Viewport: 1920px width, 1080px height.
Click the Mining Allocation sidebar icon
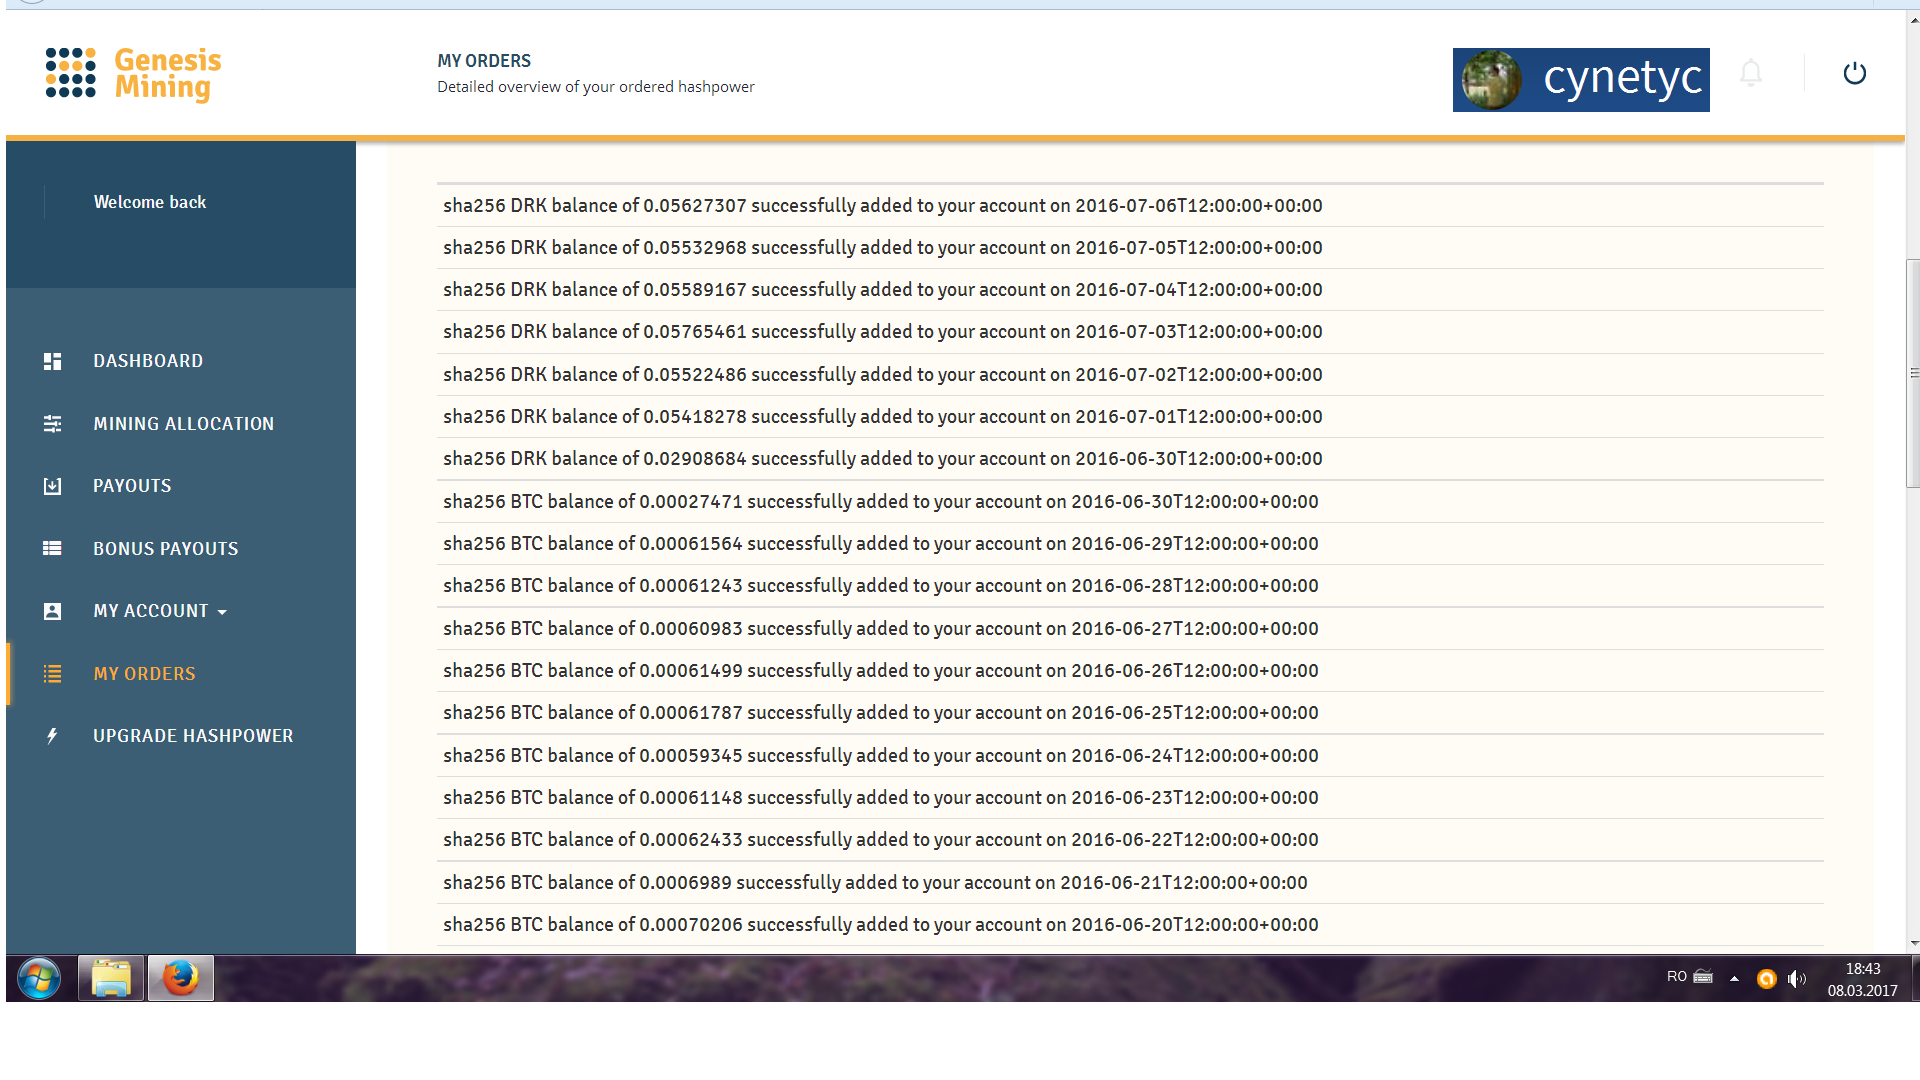[x=53, y=423]
